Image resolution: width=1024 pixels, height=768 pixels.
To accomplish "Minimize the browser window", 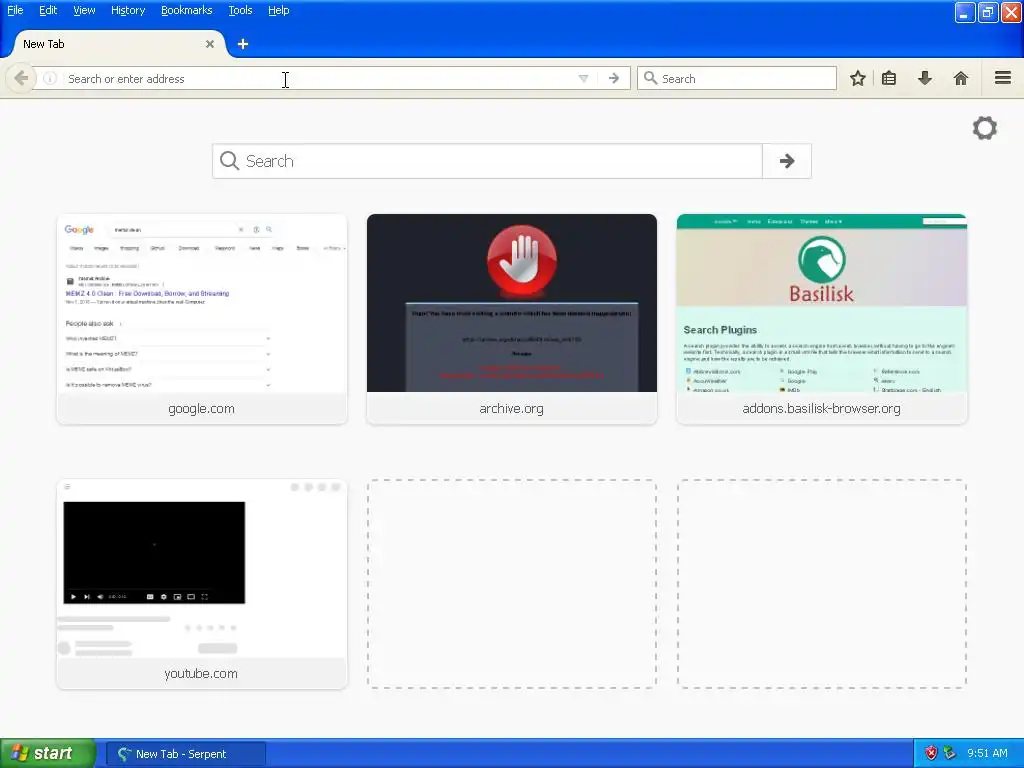I will (x=965, y=12).
